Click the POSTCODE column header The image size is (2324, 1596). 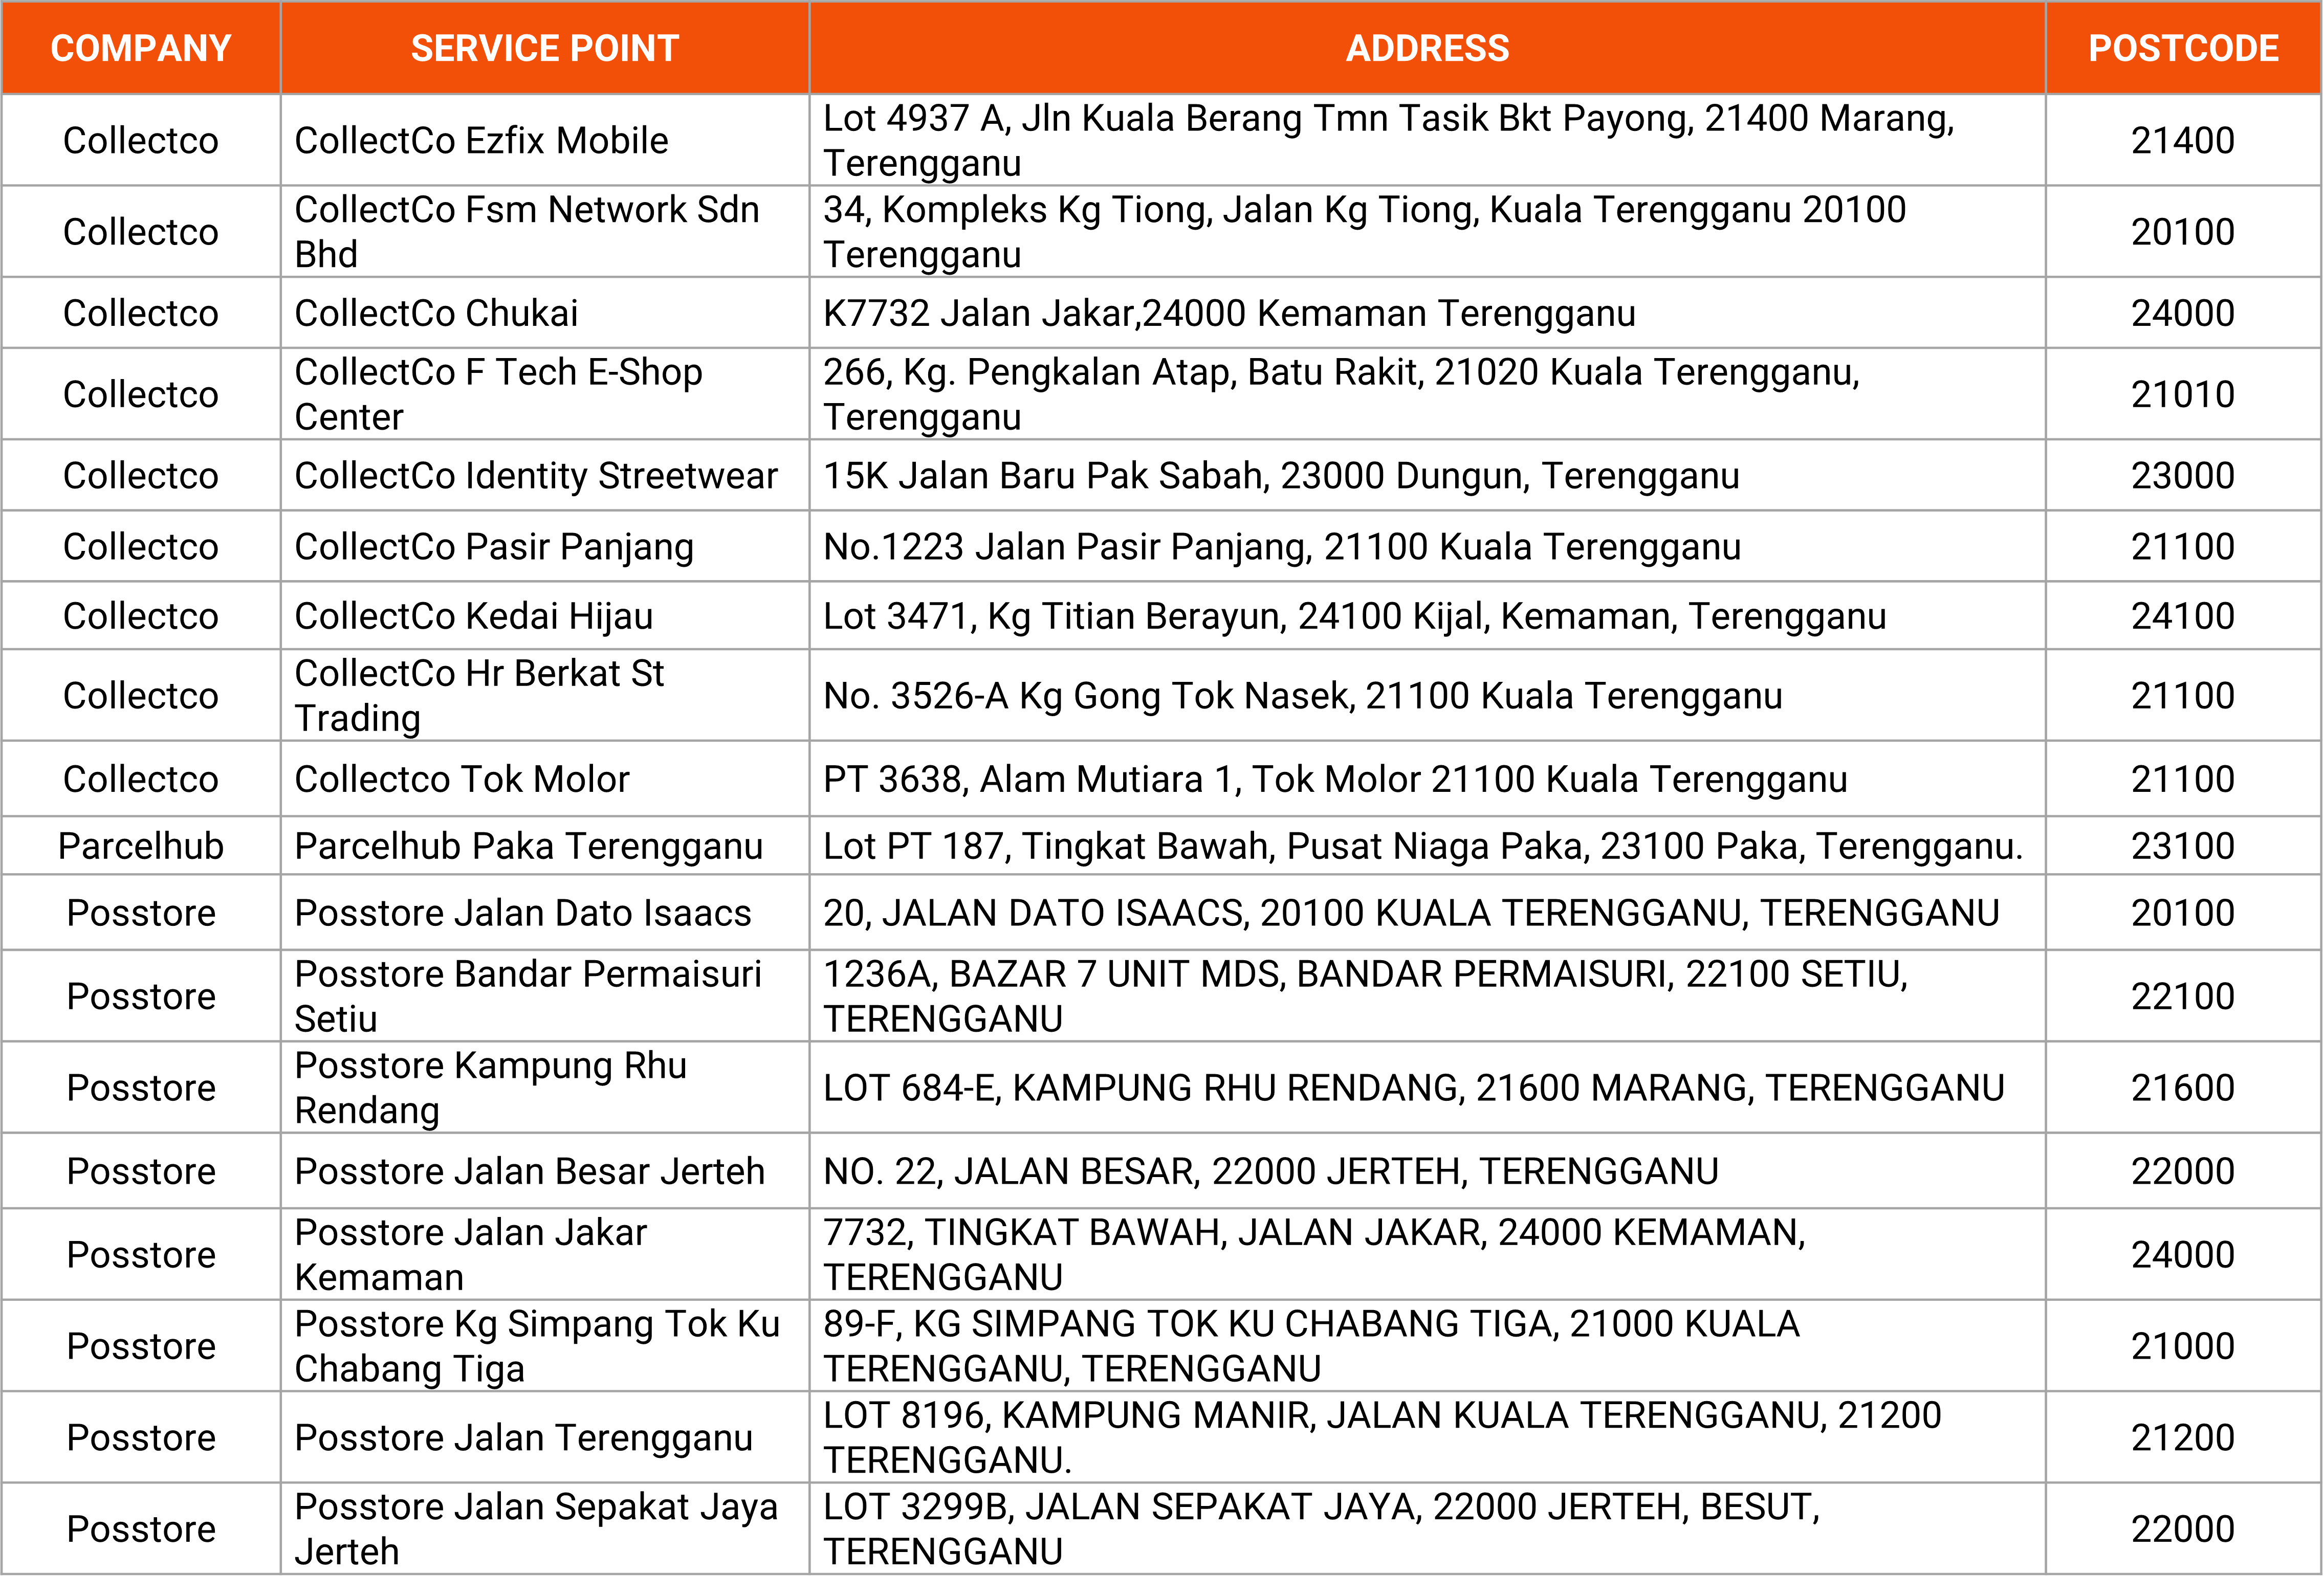click(x=2184, y=47)
